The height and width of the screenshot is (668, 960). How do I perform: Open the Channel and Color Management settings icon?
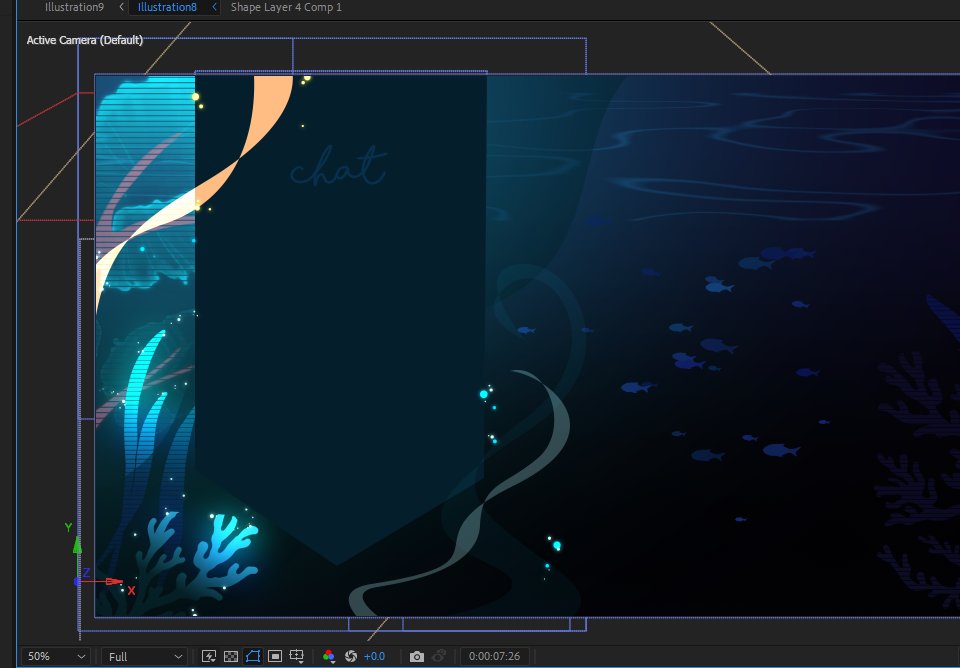[330, 656]
